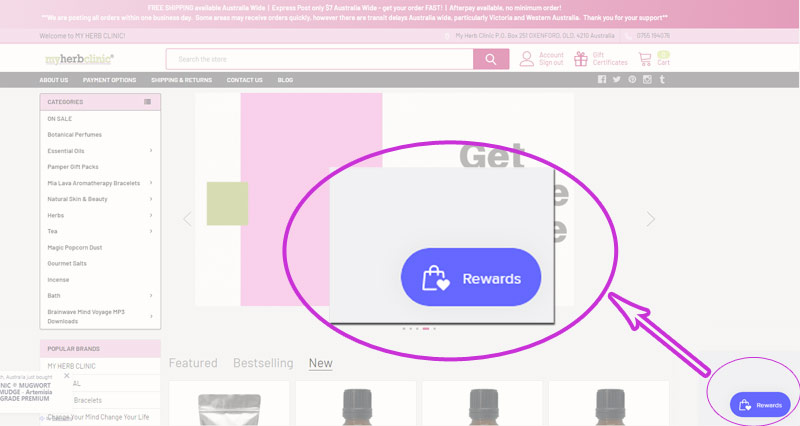
Task: Open the Facebook social icon
Action: pos(602,80)
